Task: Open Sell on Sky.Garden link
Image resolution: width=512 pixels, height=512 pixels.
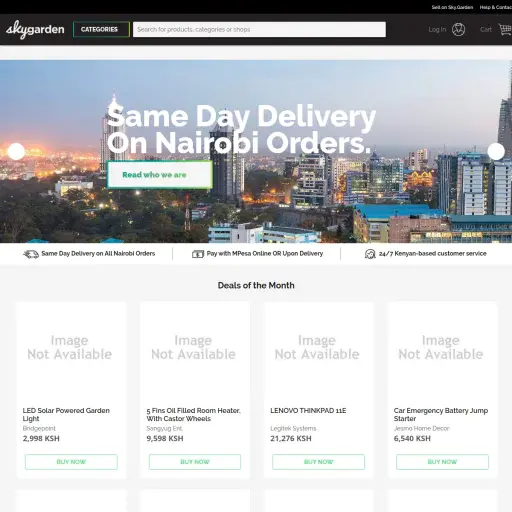Action: 452,7
